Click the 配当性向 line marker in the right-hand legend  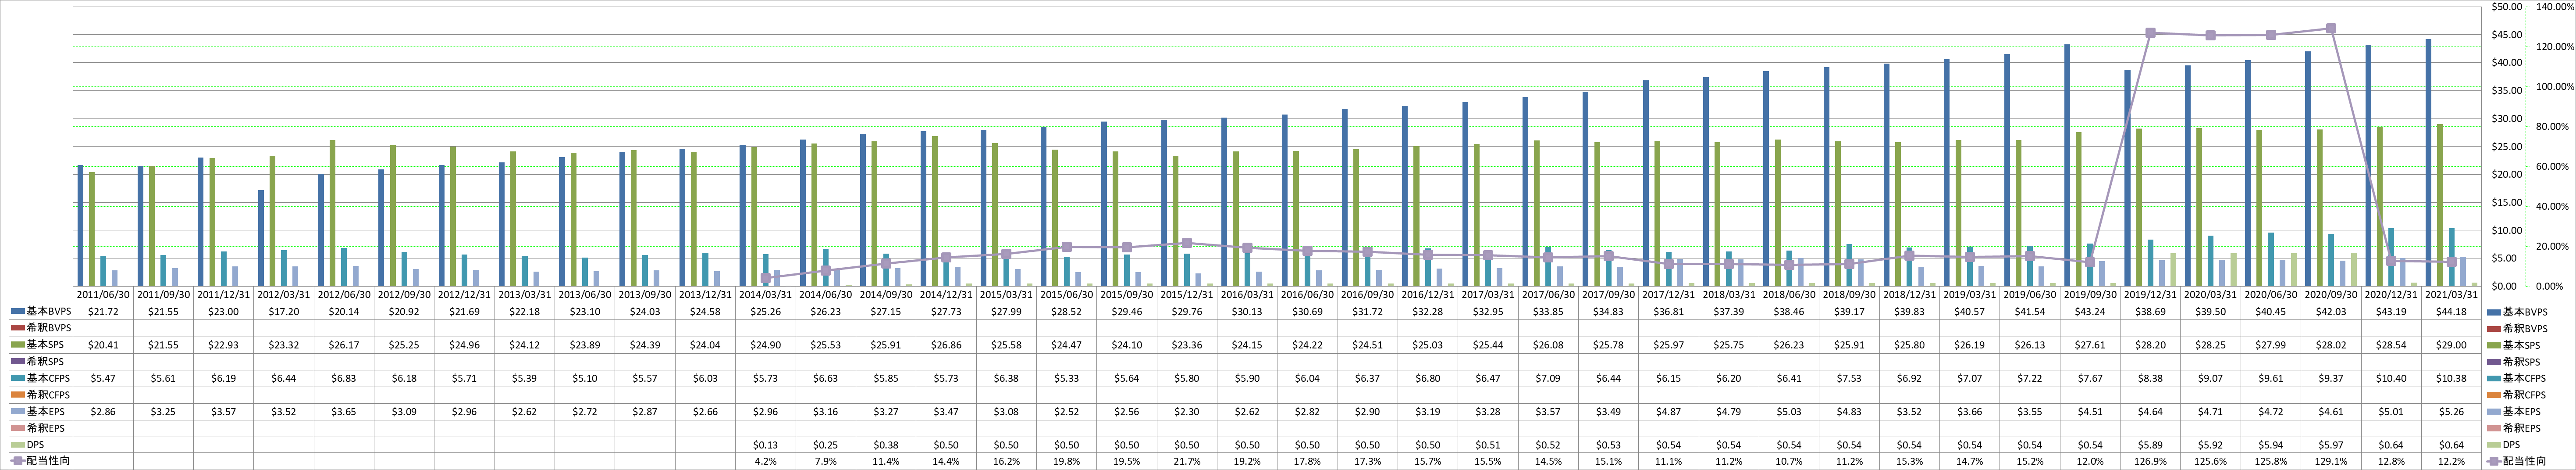point(2493,461)
